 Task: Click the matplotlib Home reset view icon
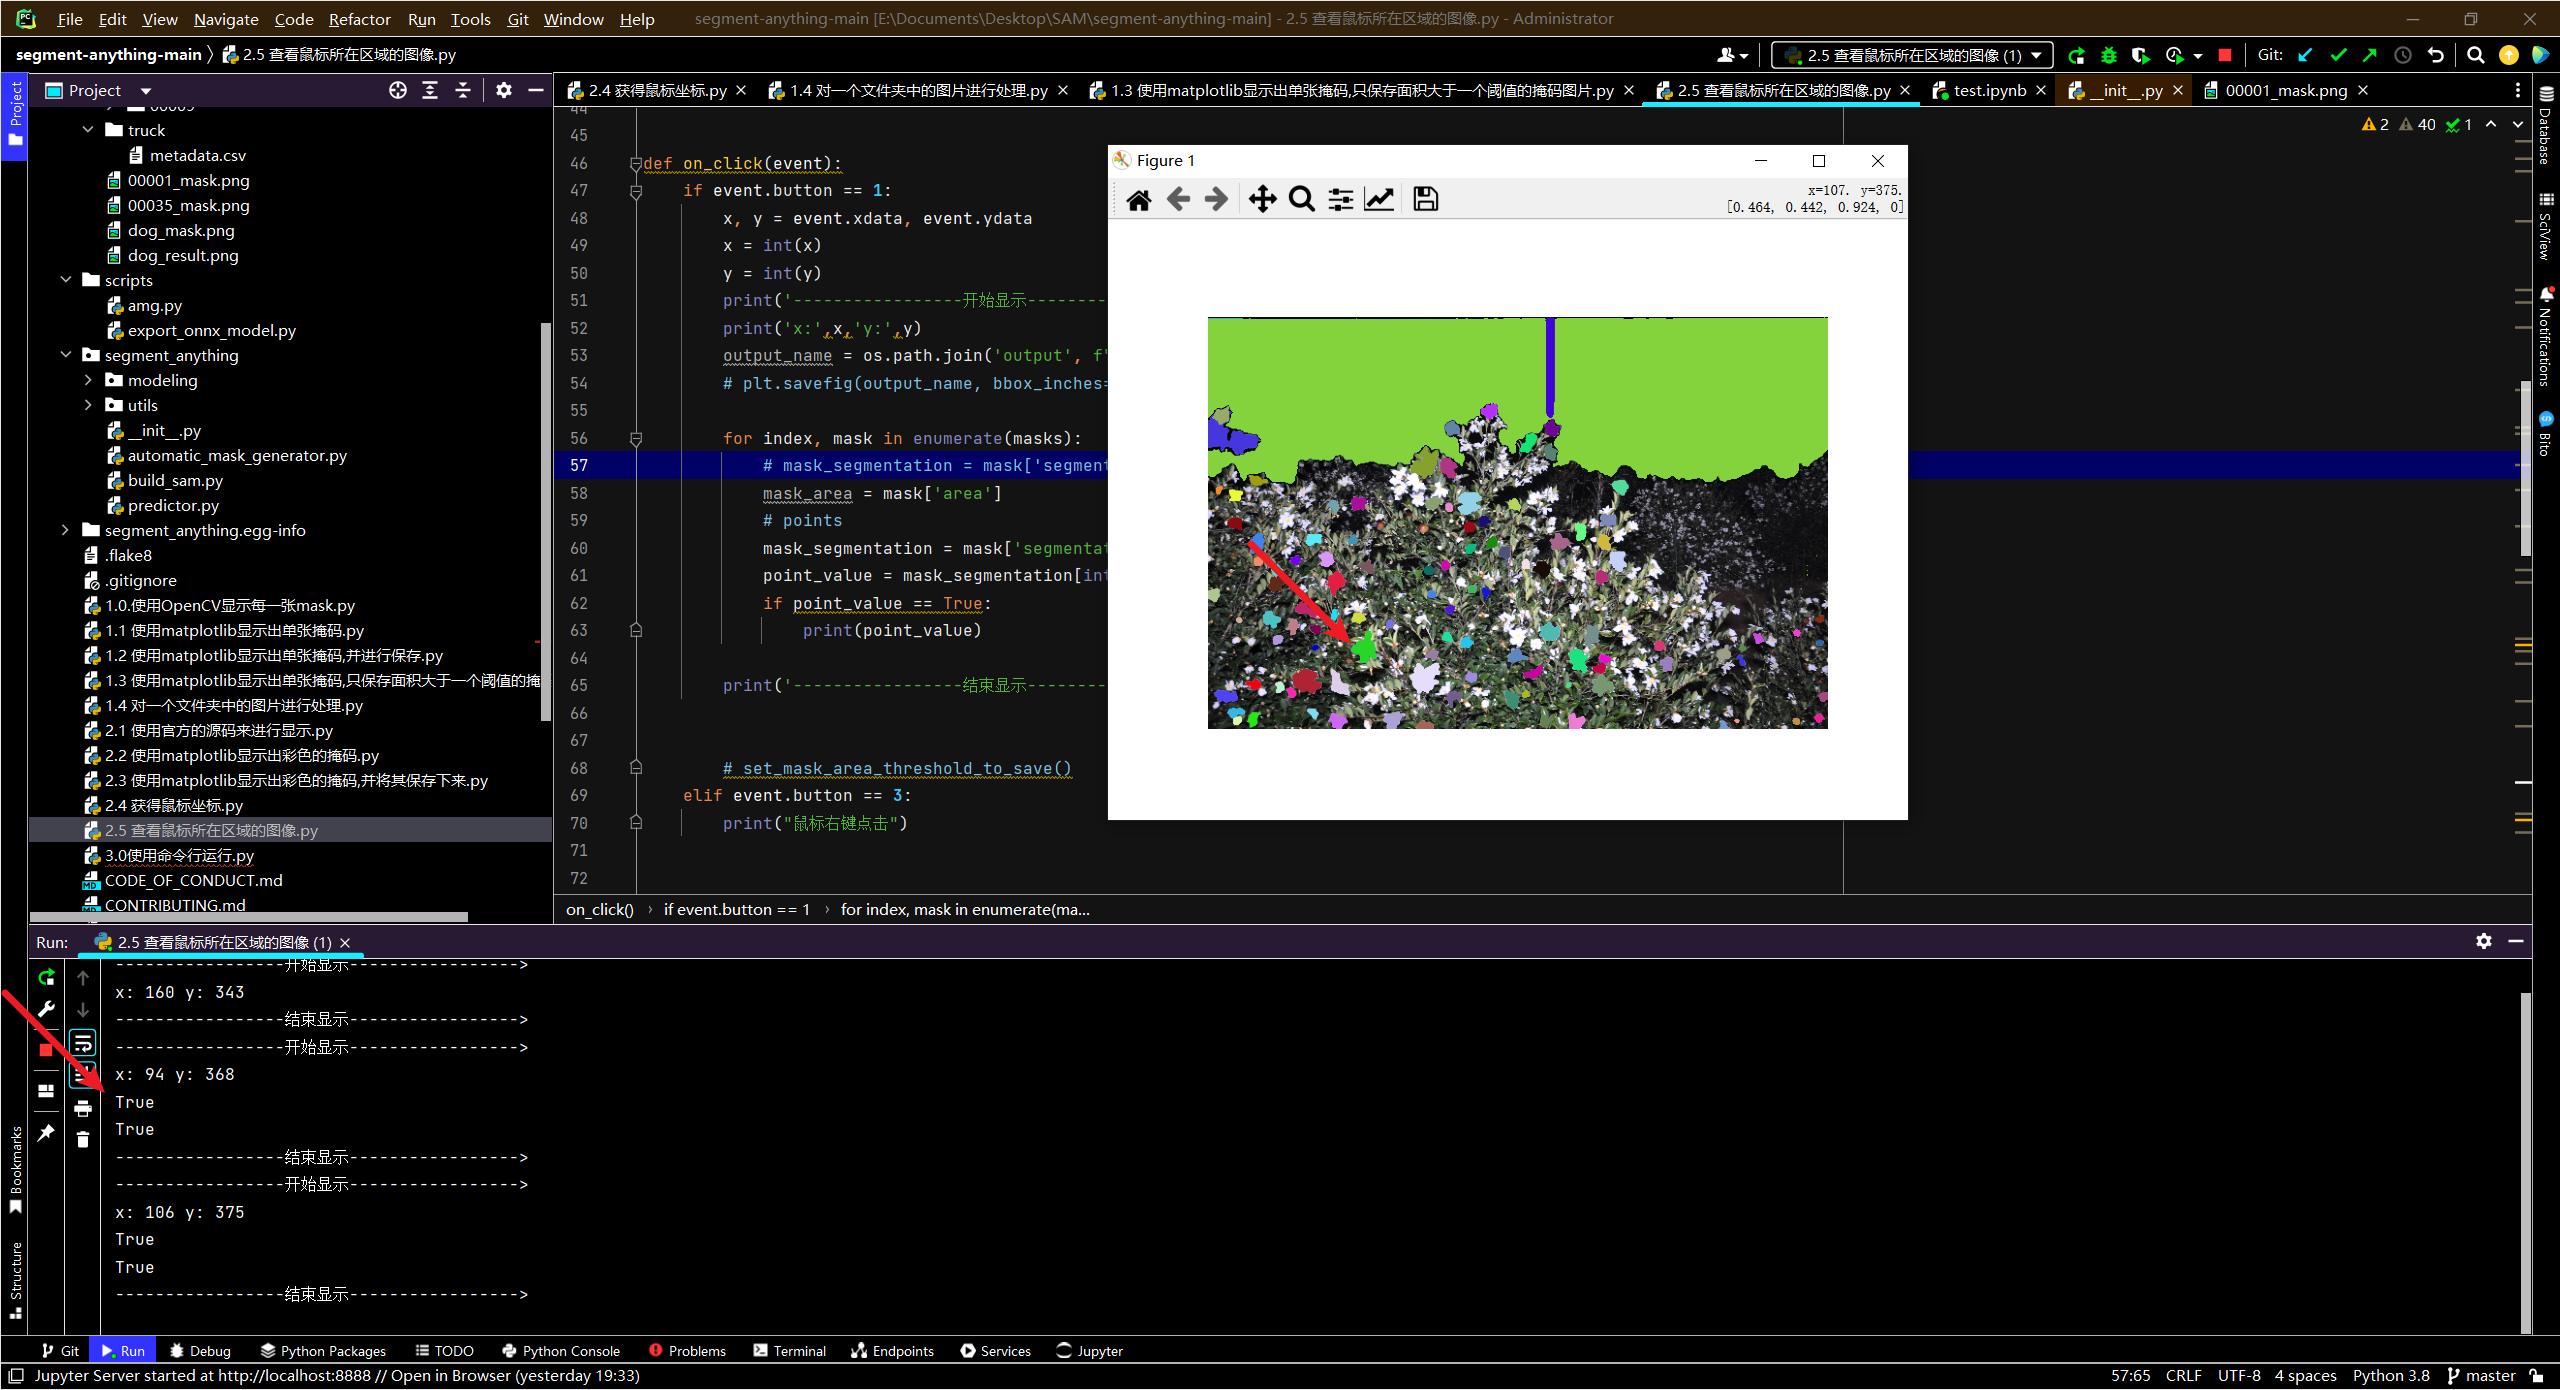(x=1138, y=199)
